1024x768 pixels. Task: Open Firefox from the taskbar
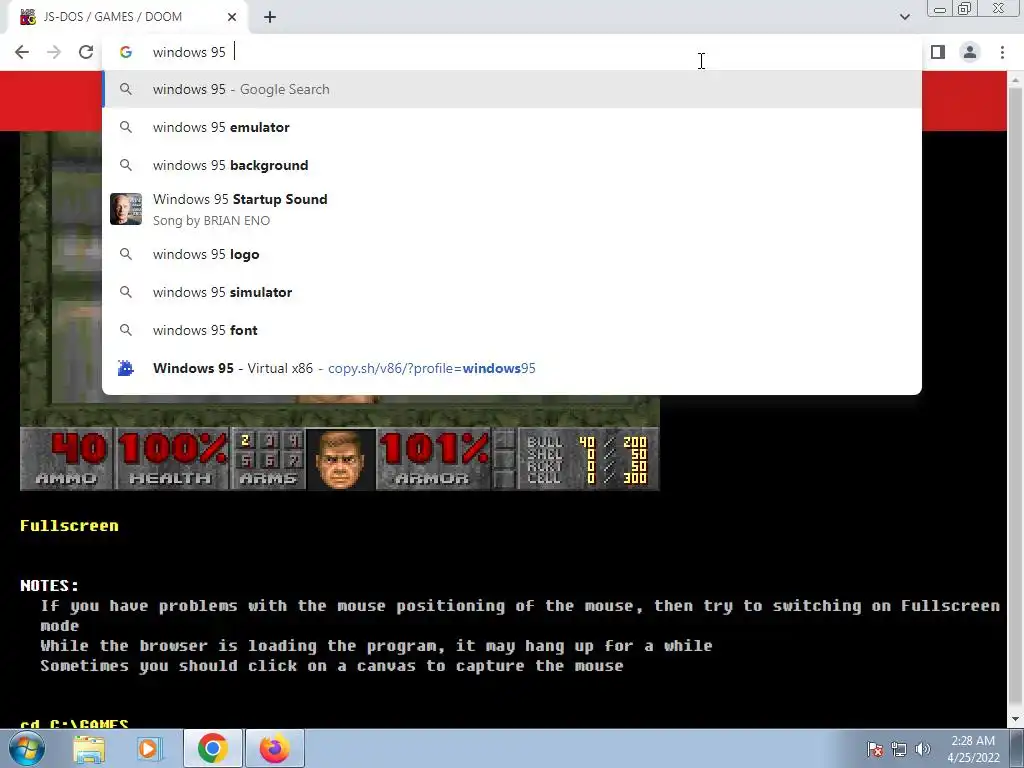pos(274,748)
